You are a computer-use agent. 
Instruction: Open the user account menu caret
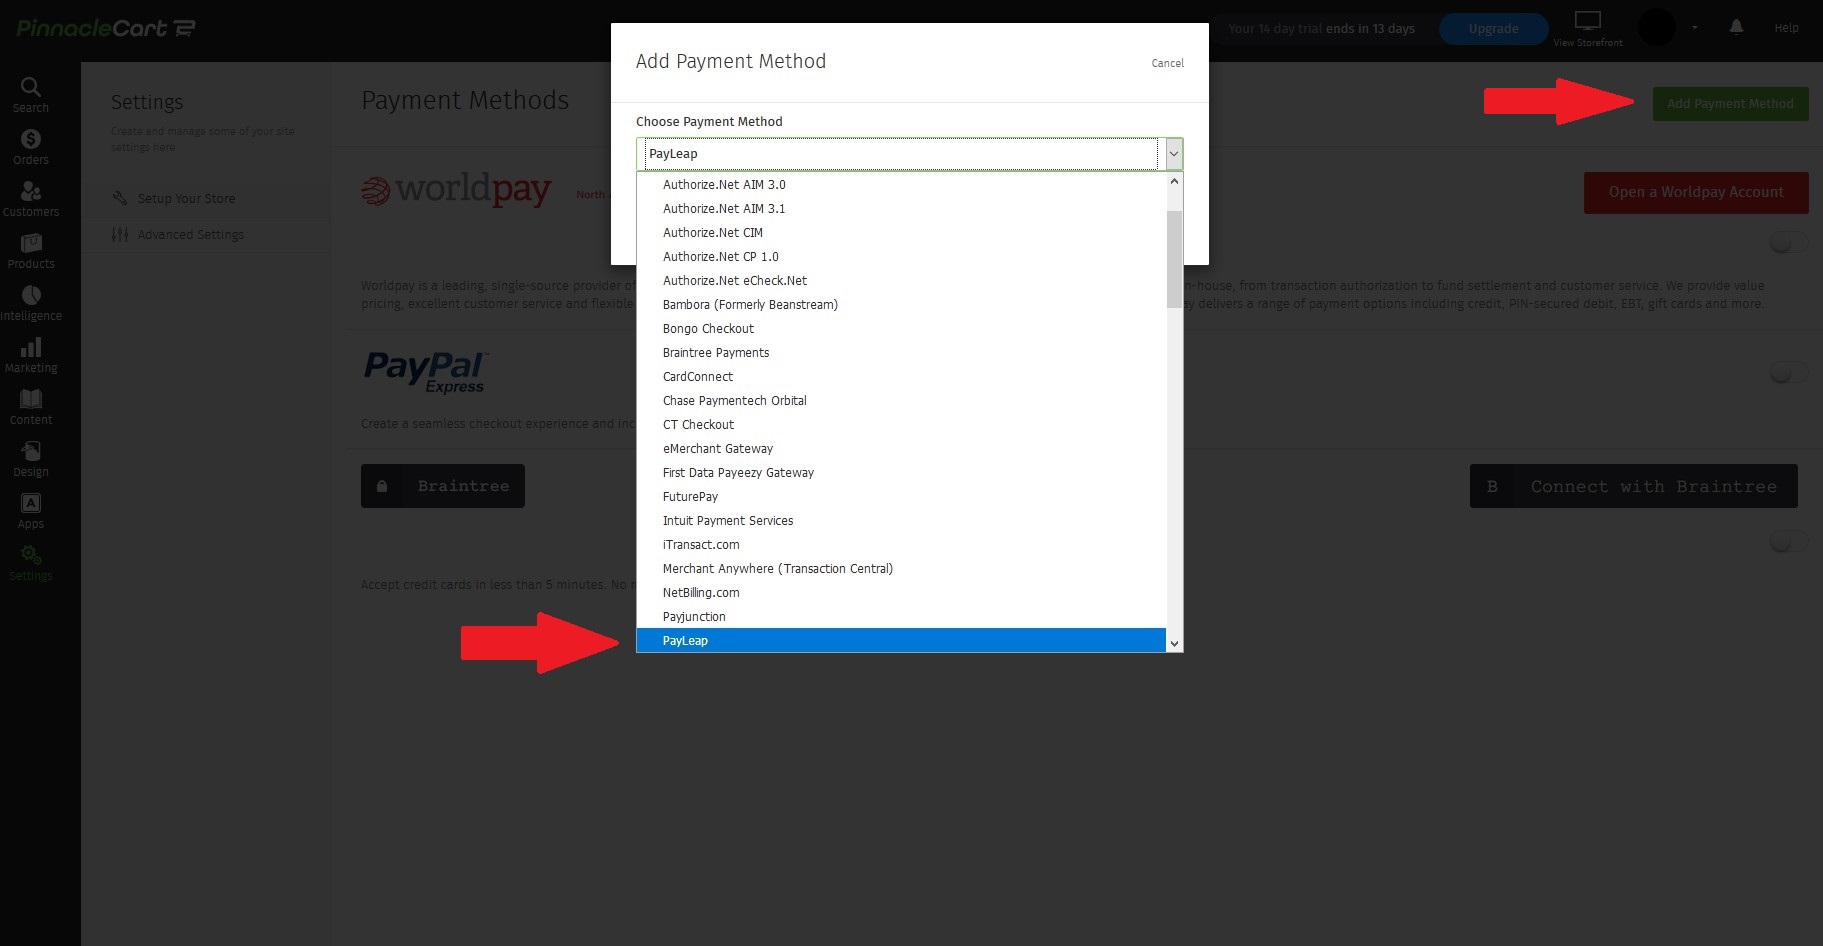[1695, 28]
